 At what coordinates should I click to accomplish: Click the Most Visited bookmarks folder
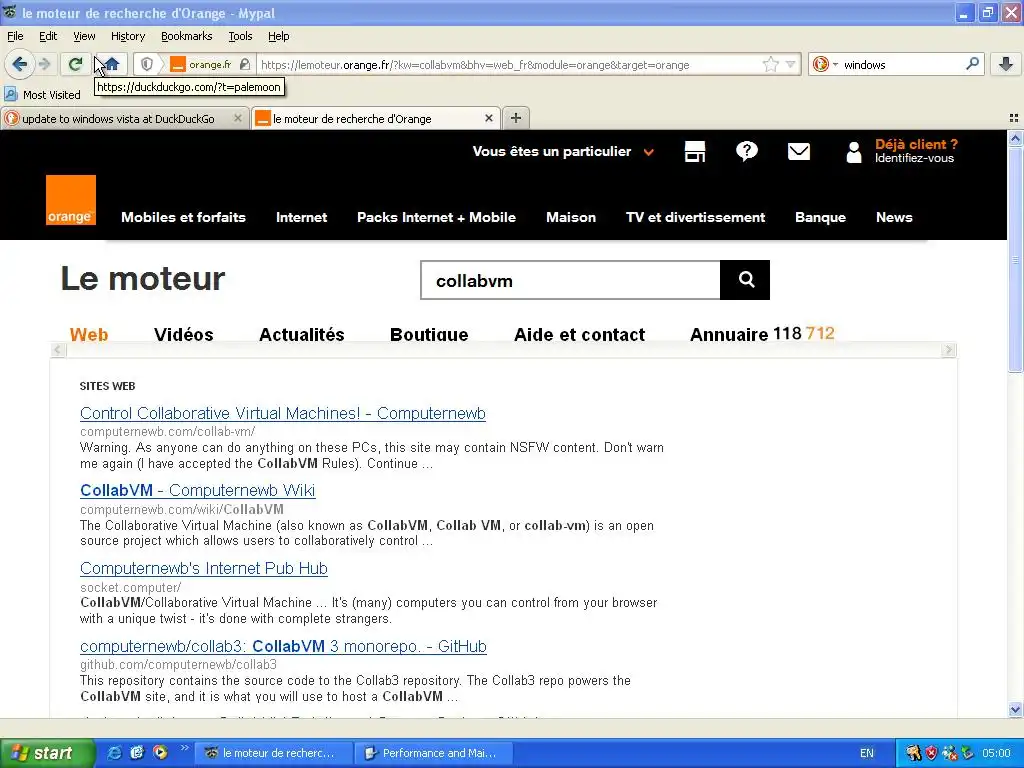(42, 95)
